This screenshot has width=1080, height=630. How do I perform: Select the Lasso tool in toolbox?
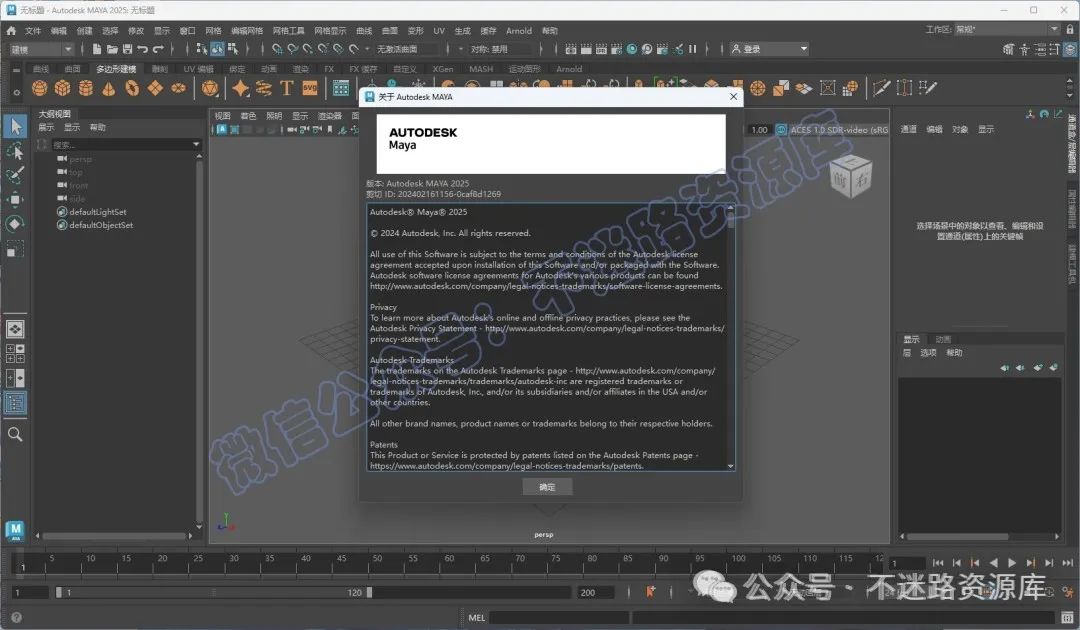[x=15, y=151]
